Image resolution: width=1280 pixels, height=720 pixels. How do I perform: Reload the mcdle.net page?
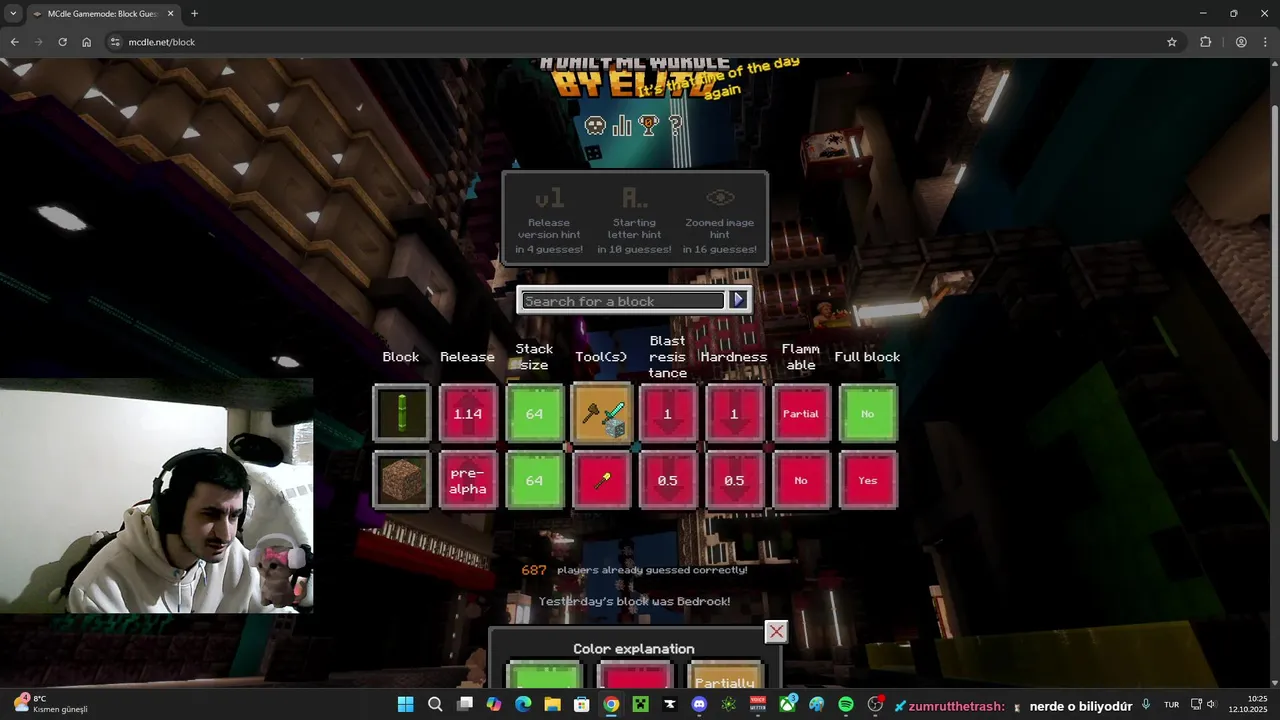coord(62,42)
